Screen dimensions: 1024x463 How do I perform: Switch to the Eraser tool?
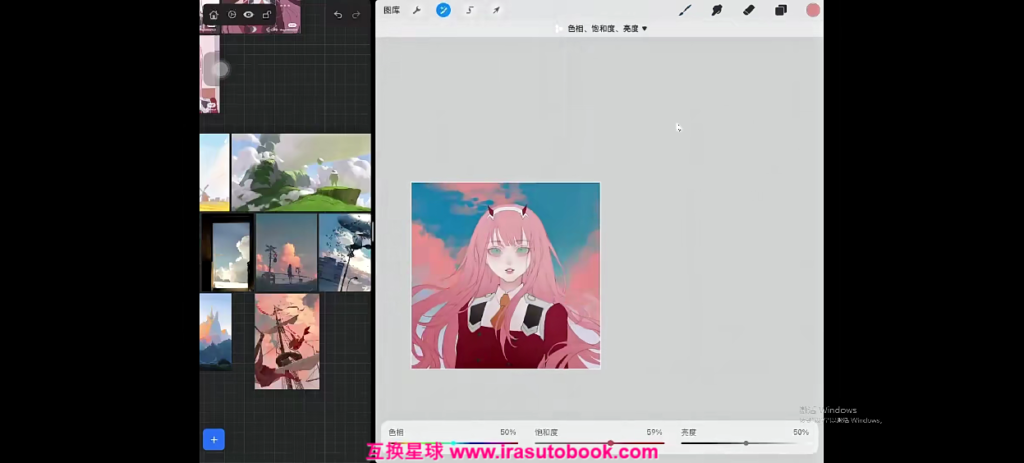click(x=749, y=10)
